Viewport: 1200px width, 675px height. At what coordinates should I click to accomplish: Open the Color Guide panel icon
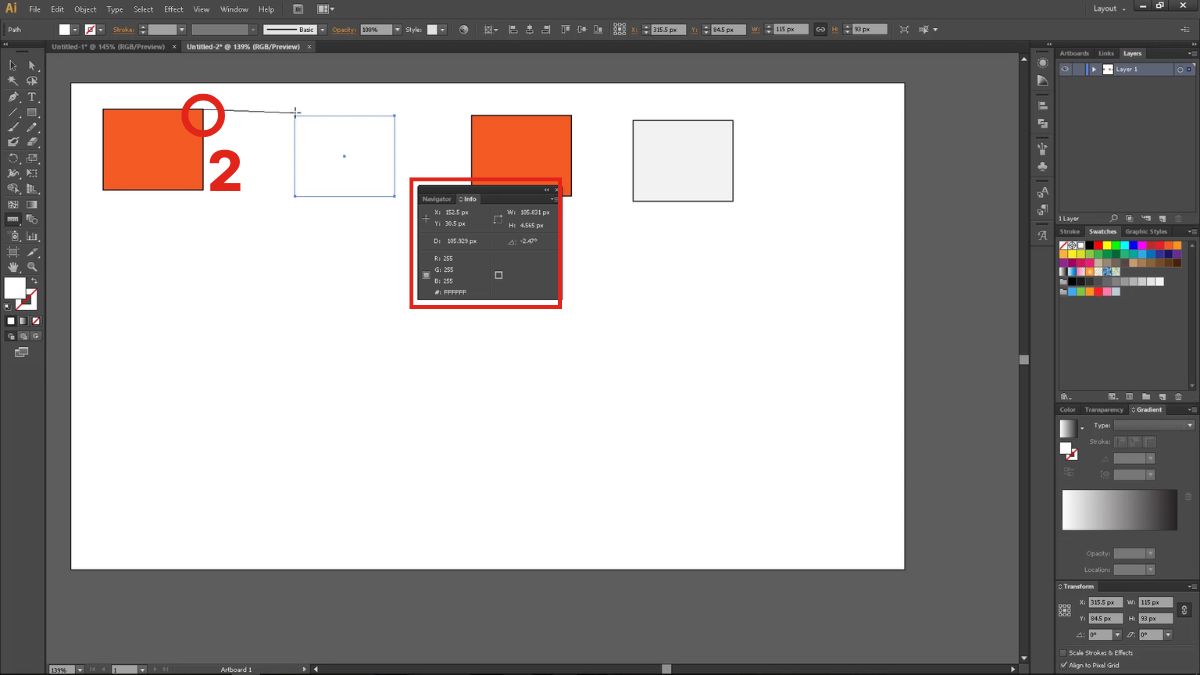click(1043, 83)
